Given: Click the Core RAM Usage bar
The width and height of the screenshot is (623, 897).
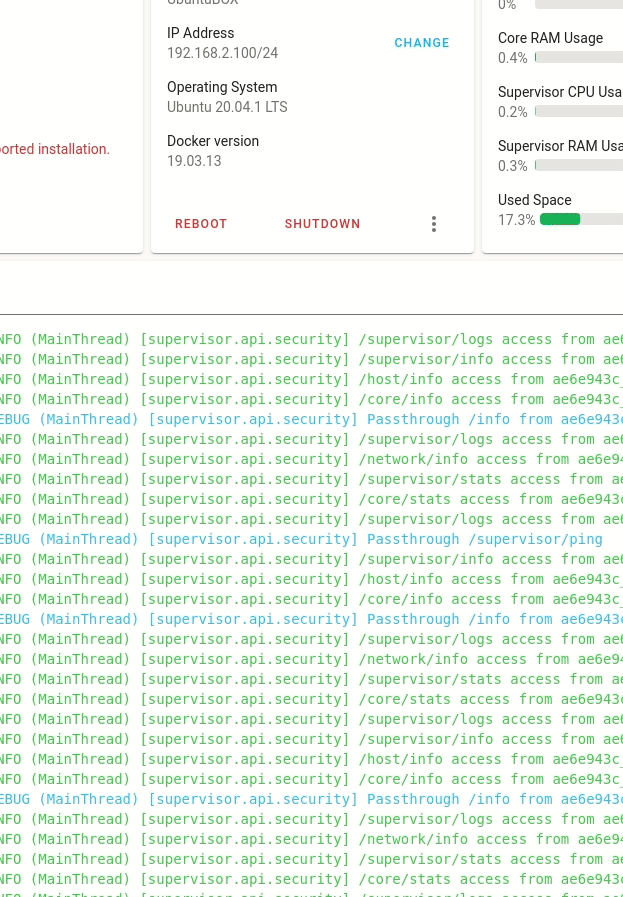Looking at the screenshot, I should tap(579, 57).
